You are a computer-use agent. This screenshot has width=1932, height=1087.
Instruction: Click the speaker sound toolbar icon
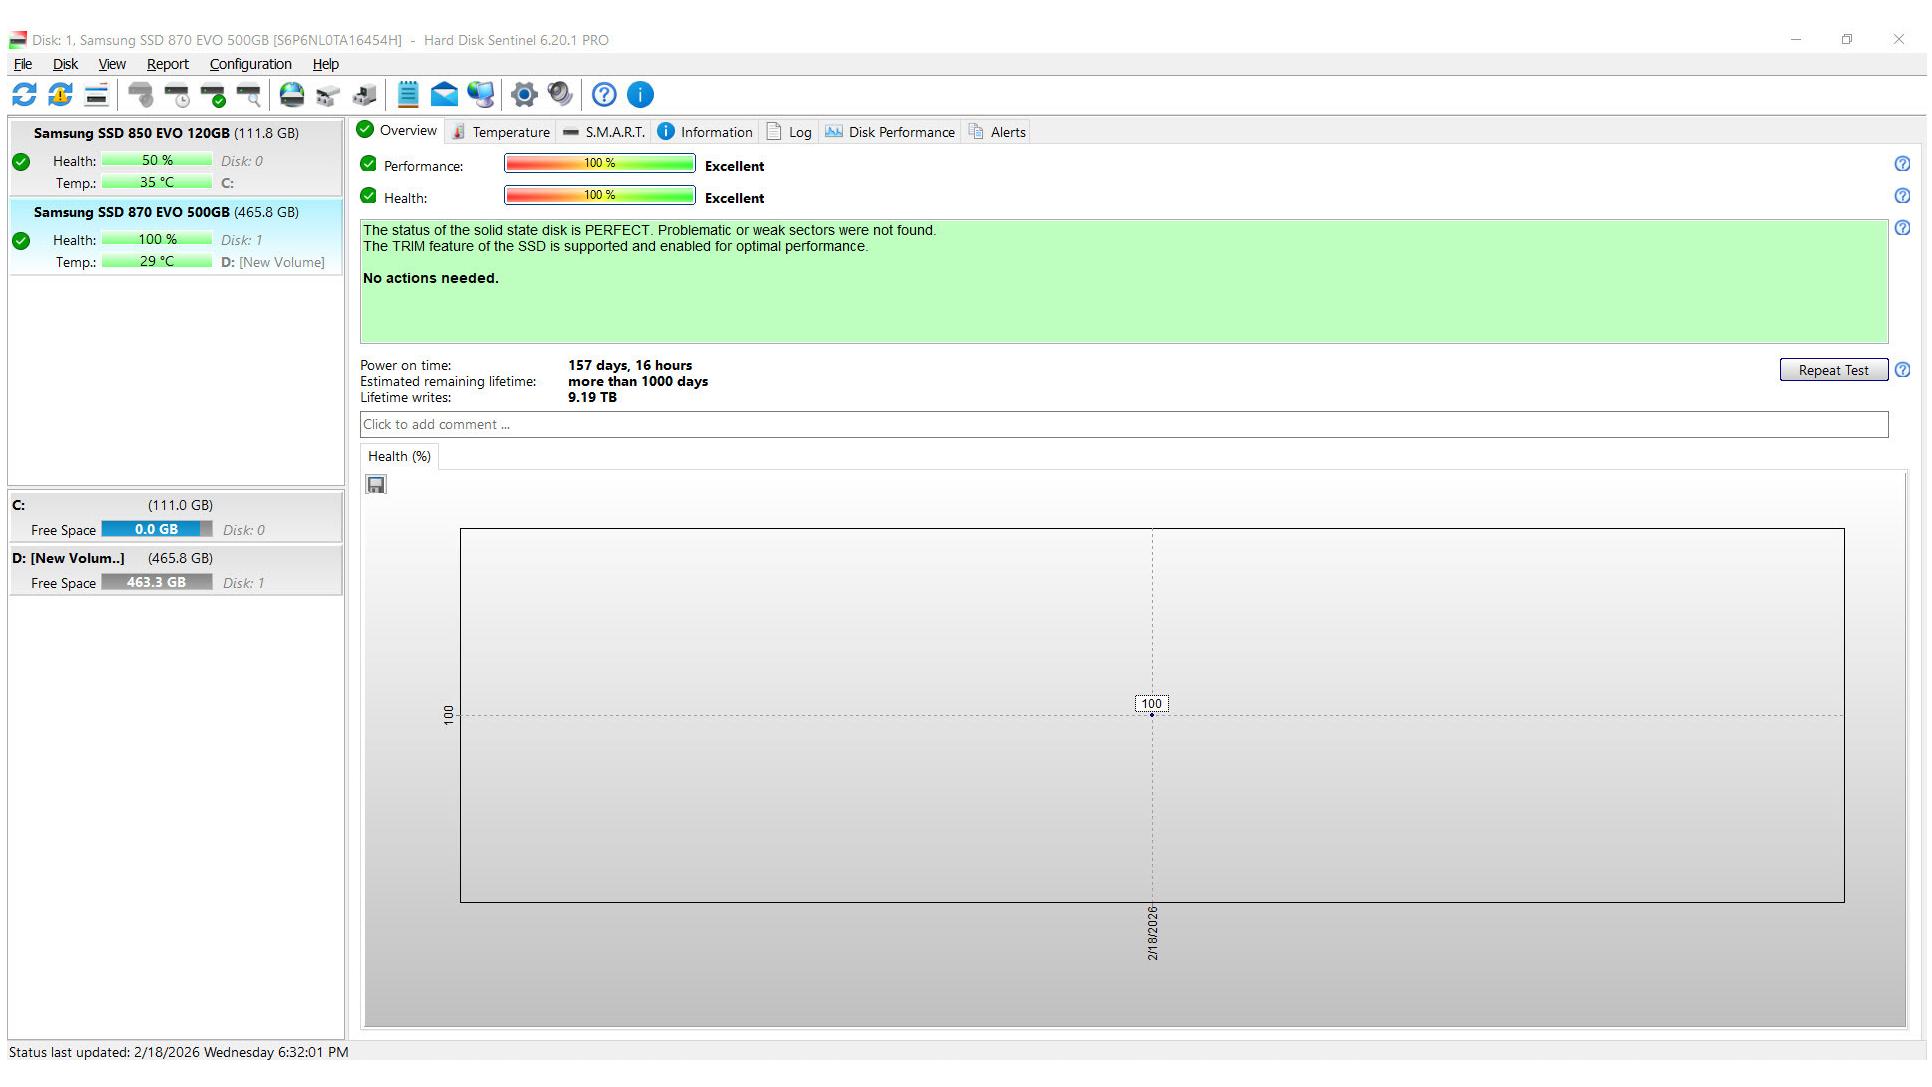(x=560, y=95)
